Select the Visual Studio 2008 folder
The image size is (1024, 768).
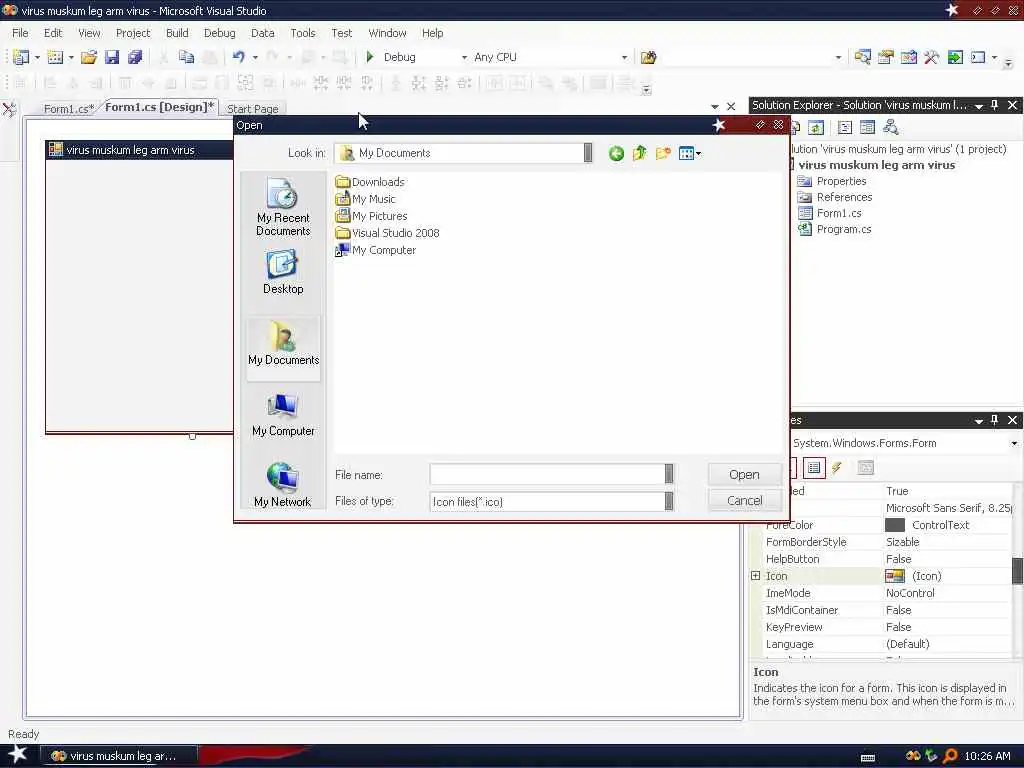tap(387, 232)
